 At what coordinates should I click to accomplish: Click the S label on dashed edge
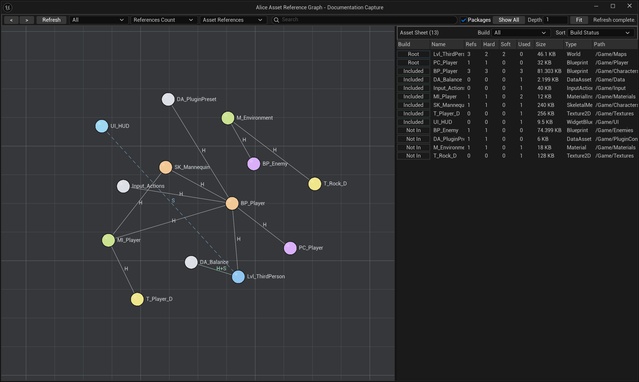173,201
